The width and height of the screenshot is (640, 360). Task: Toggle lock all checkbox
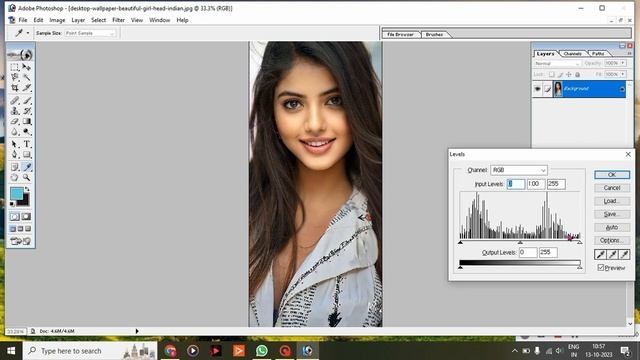pos(577,75)
